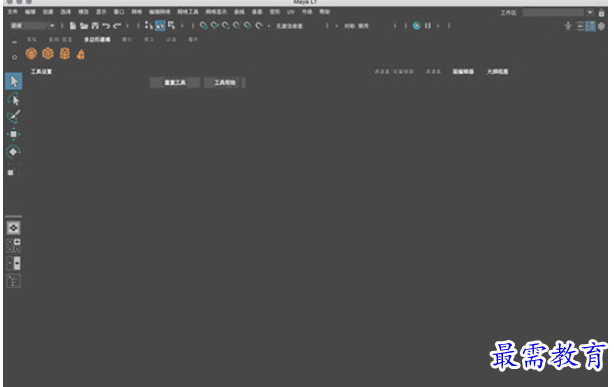Select the arrow Select tool
Screen dimensions: 614x387
click(14, 81)
